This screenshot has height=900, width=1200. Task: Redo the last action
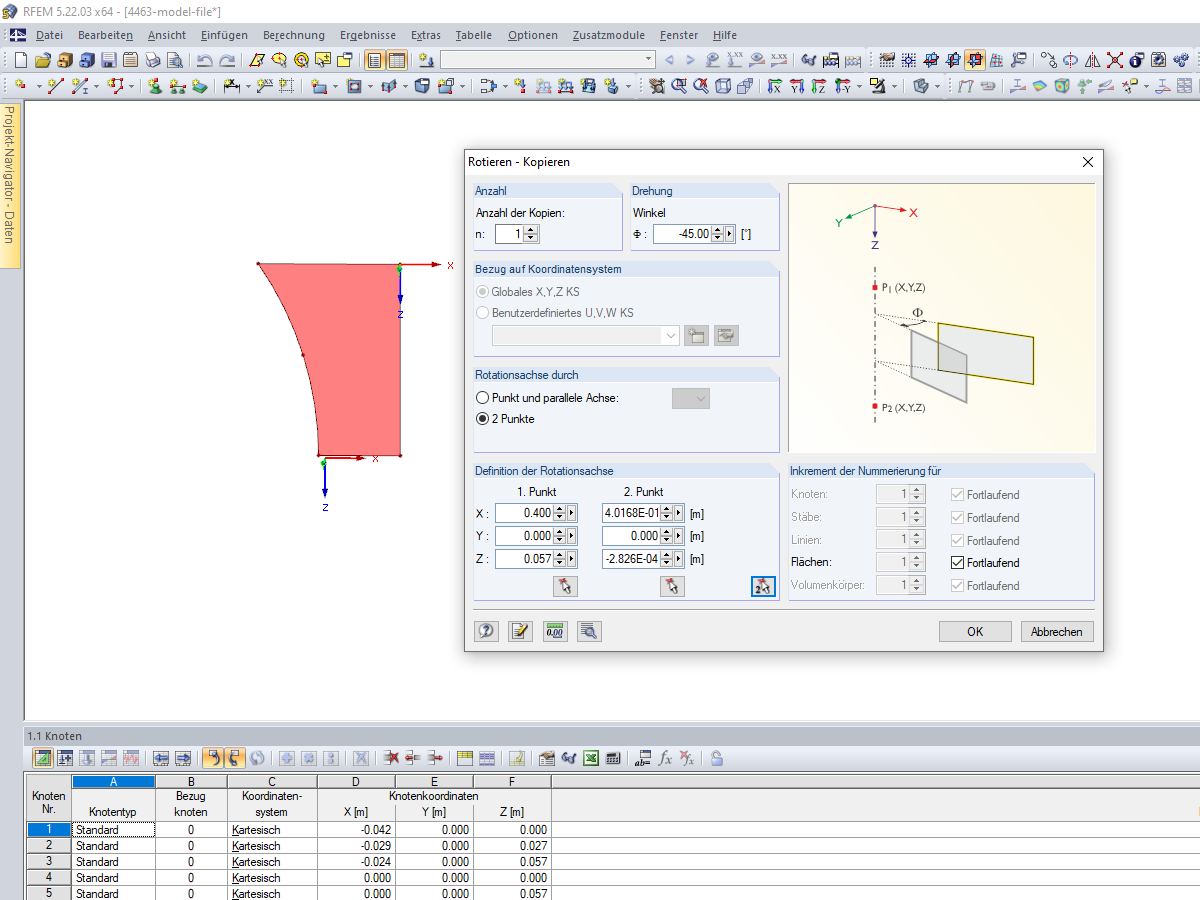[x=227, y=60]
